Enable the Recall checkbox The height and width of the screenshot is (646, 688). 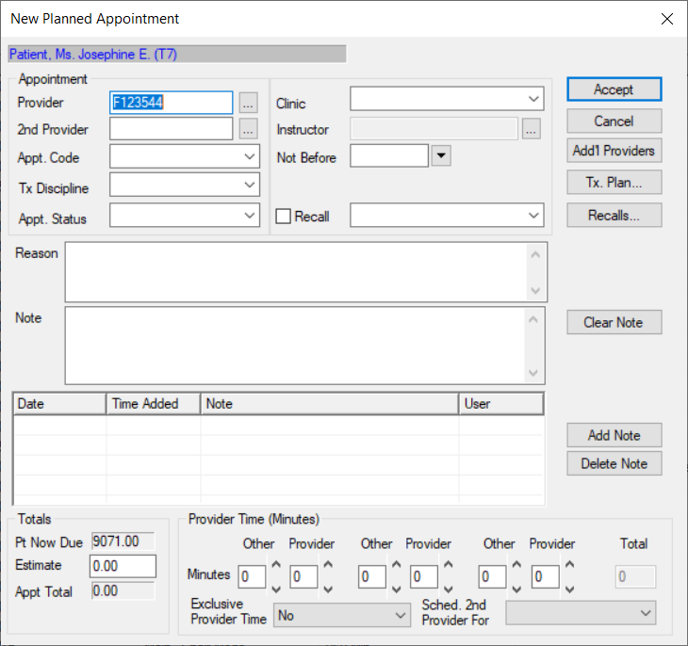(x=284, y=216)
